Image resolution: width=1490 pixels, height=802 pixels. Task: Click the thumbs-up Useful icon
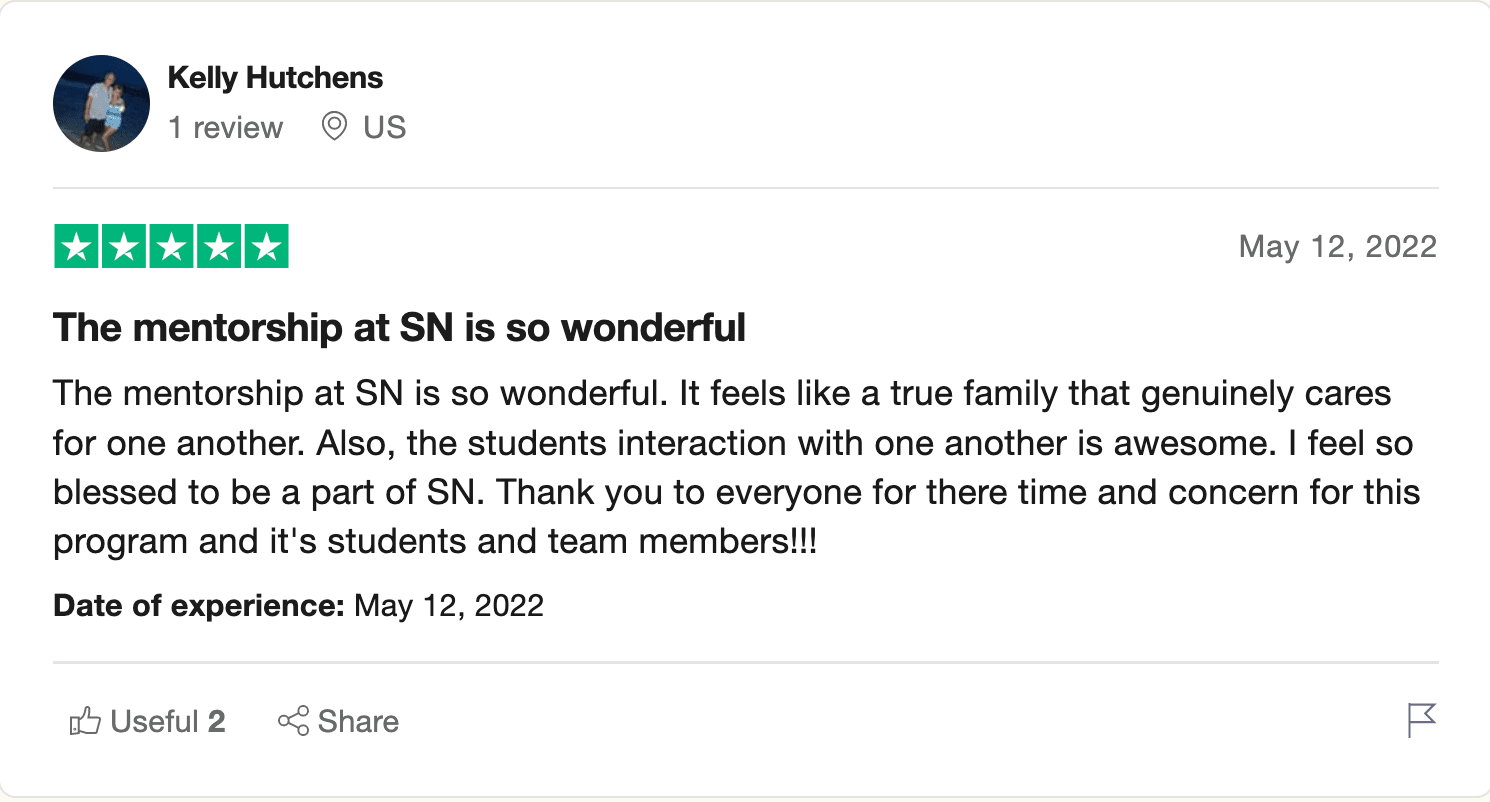[x=85, y=721]
